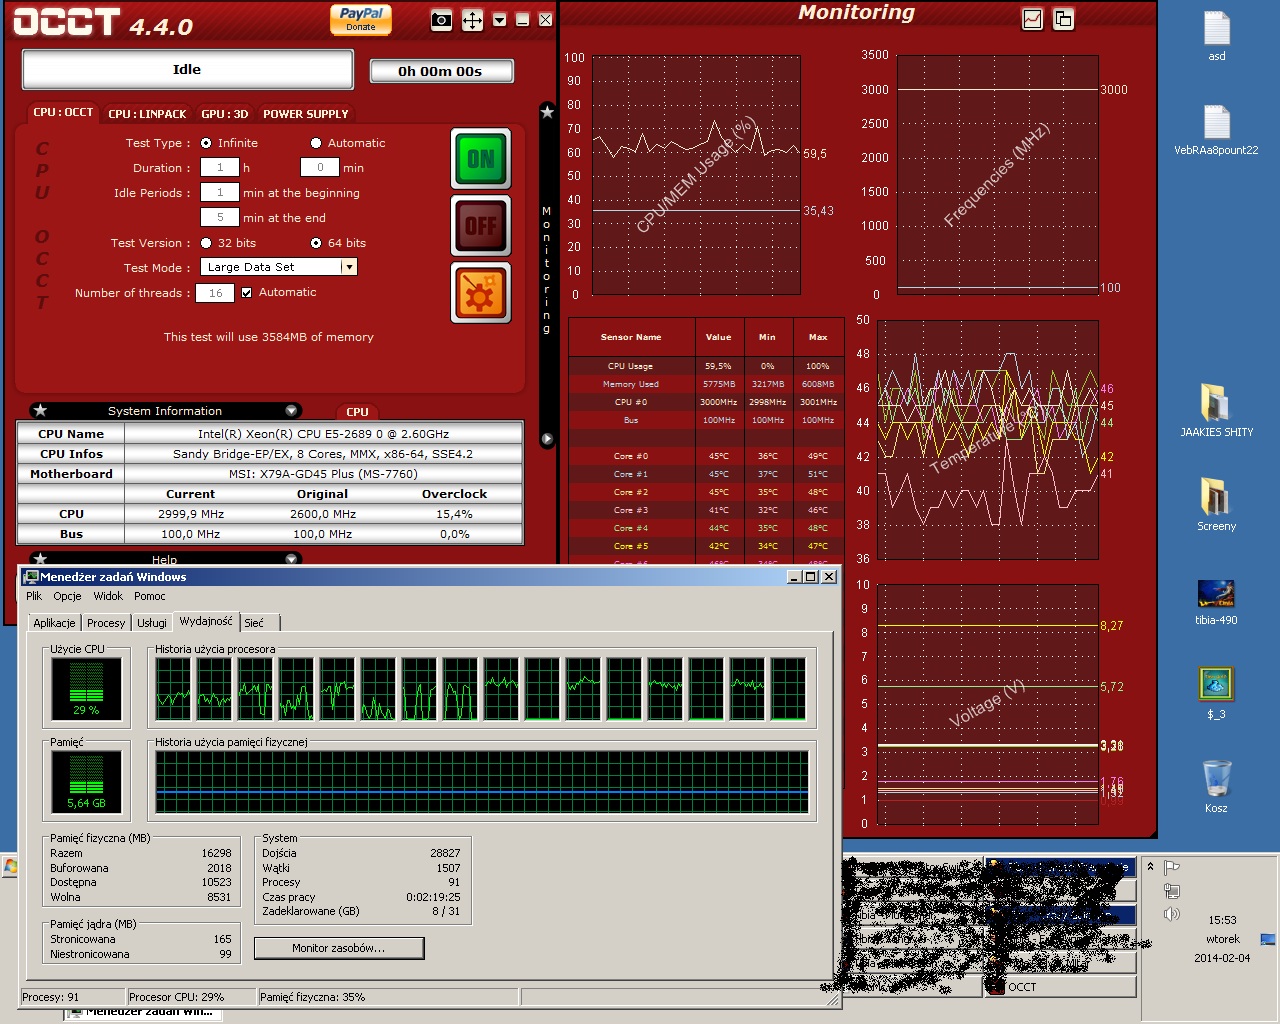The image size is (1280, 1024).
Task: Switch to the Procesy tab
Action: (x=106, y=622)
